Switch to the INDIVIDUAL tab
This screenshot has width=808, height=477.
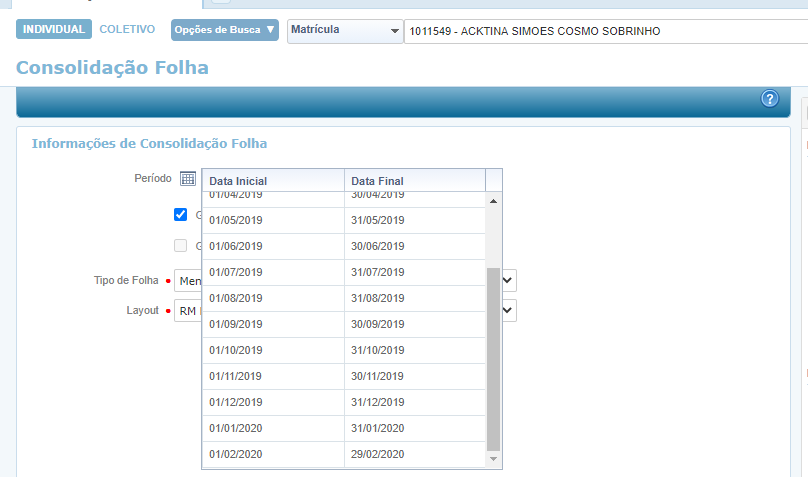pyautogui.click(x=54, y=30)
